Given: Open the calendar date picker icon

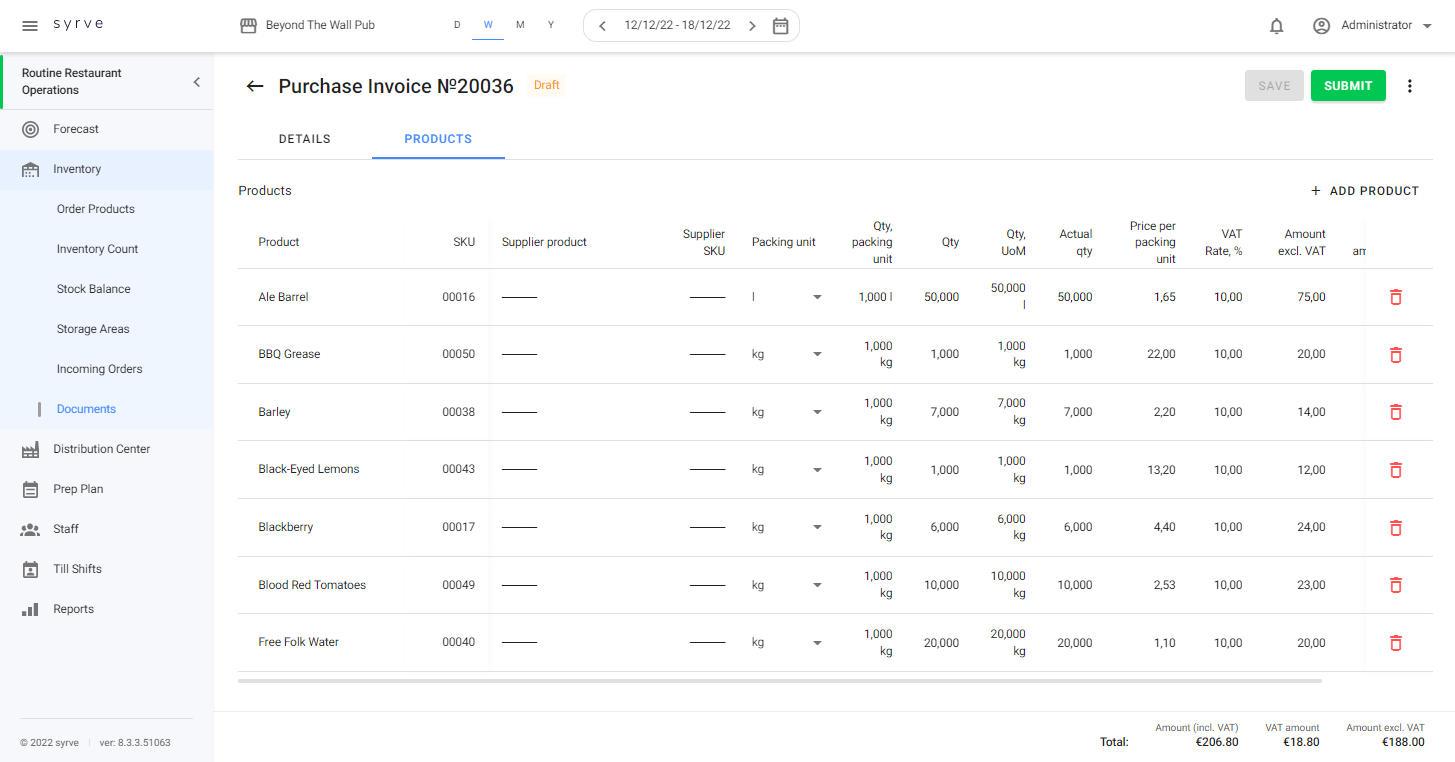Looking at the screenshot, I should 781,26.
